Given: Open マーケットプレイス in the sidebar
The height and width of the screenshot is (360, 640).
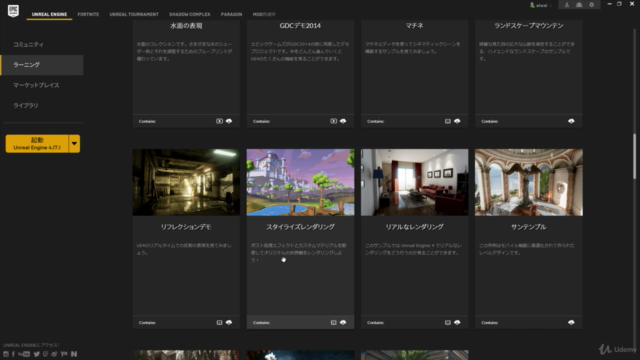Looking at the screenshot, I should [36, 85].
